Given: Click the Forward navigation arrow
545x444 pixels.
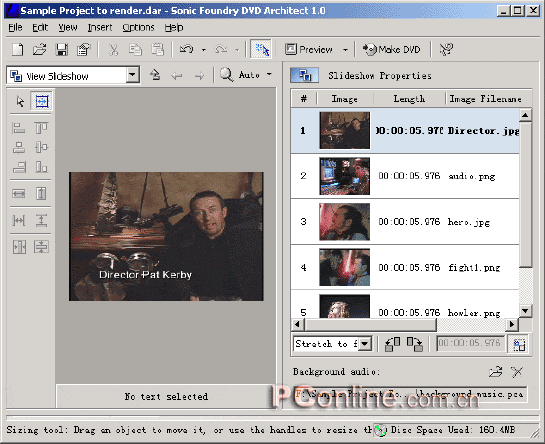Looking at the screenshot, I should (199, 75).
